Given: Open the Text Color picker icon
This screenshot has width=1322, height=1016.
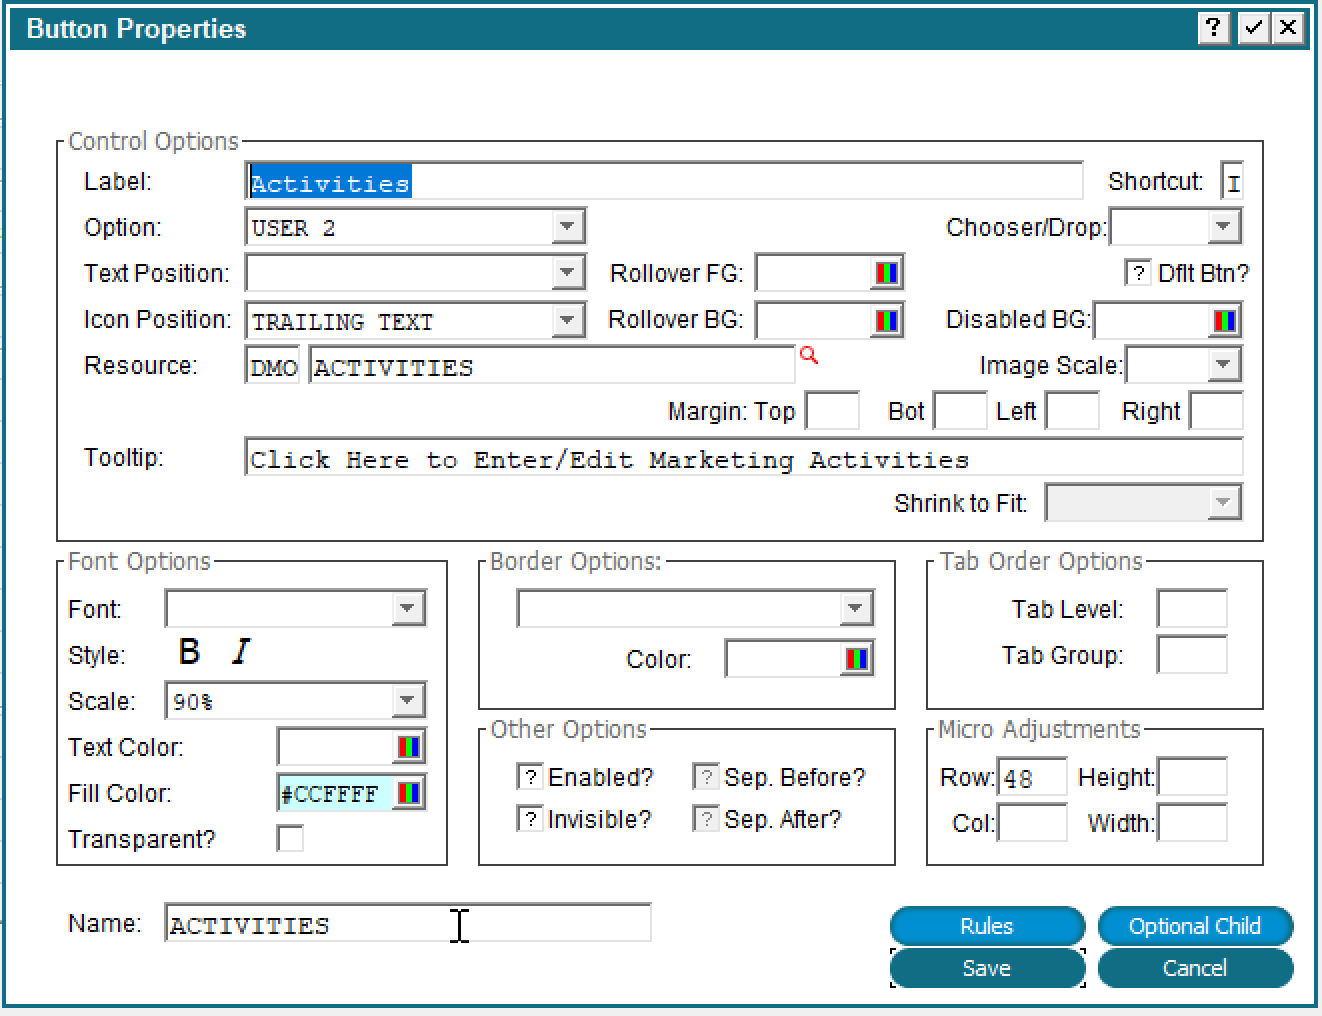Looking at the screenshot, I should coord(408,747).
